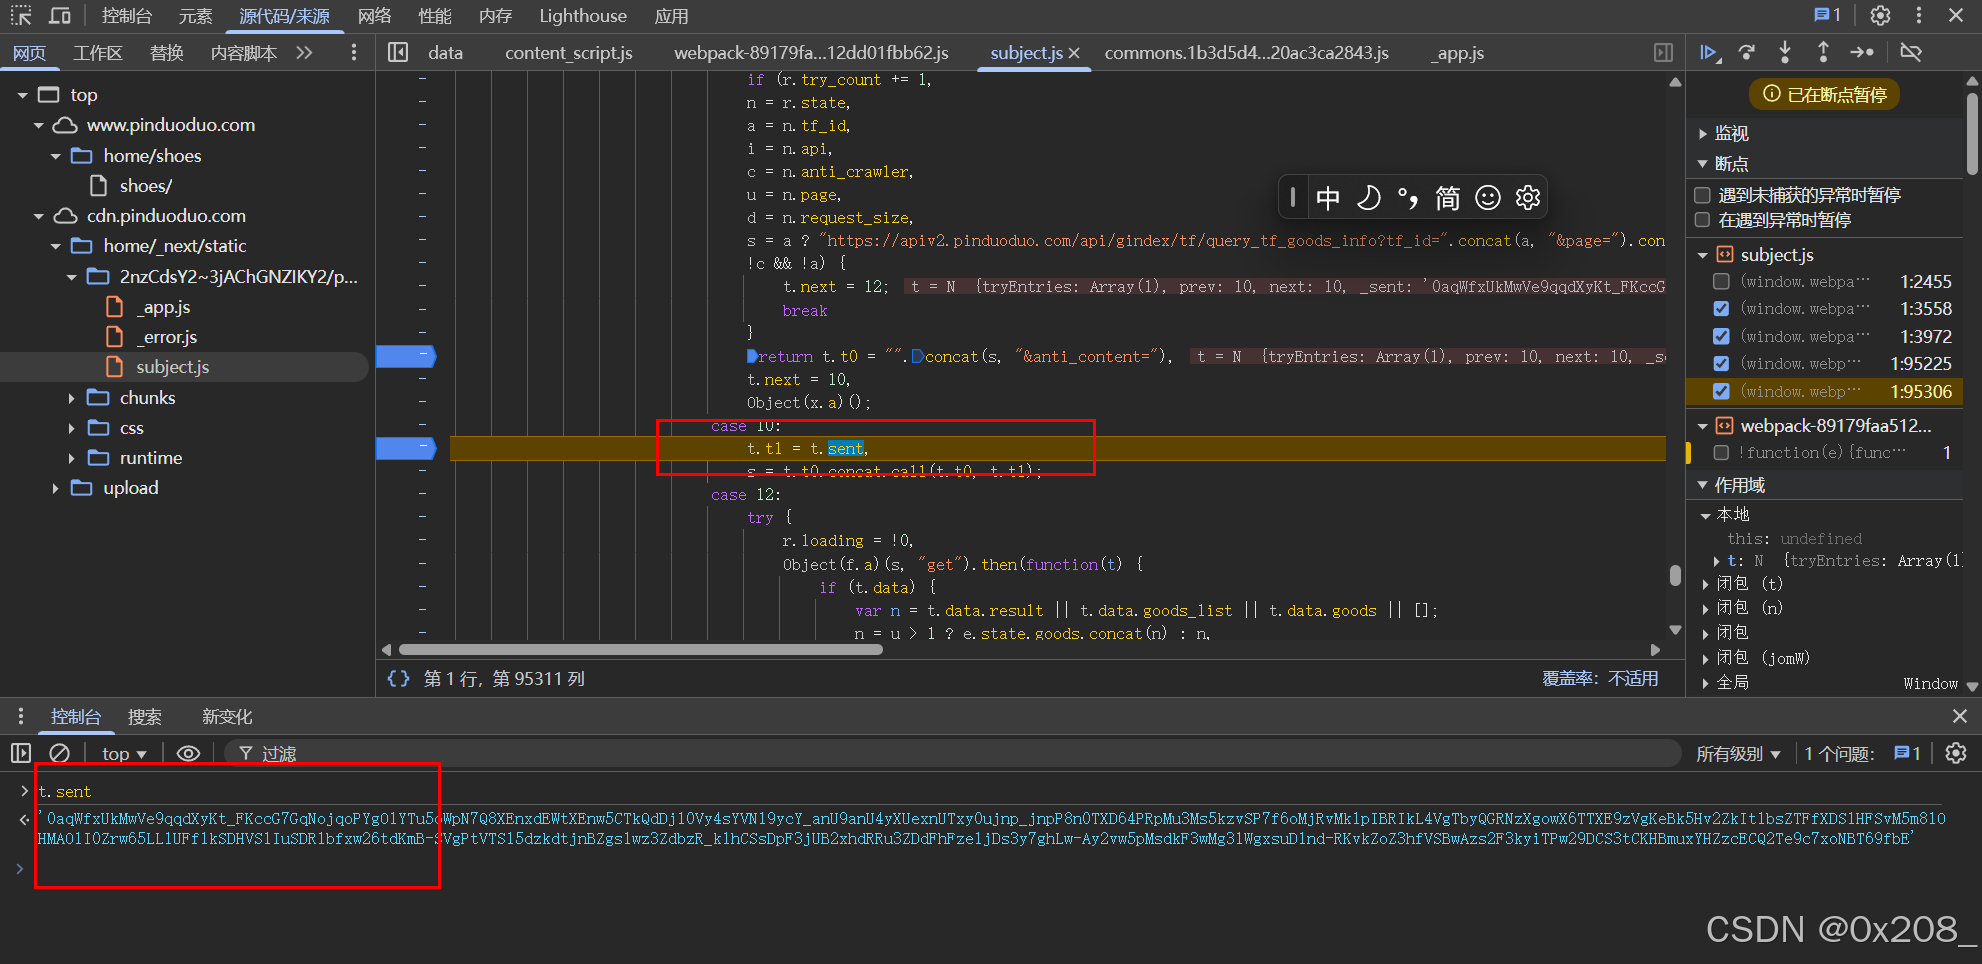Click the IME emoji smiley icon

coord(1488,197)
